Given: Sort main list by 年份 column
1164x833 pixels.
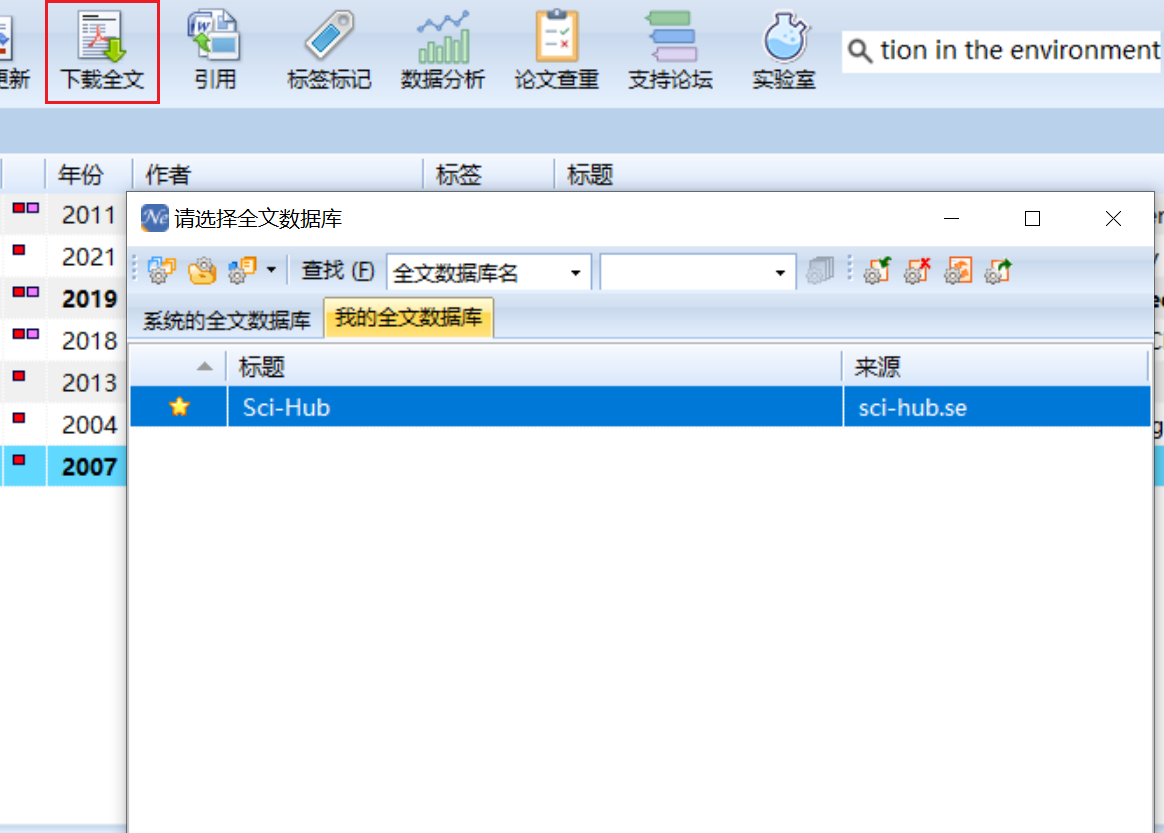Looking at the screenshot, I should coord(81,175).
